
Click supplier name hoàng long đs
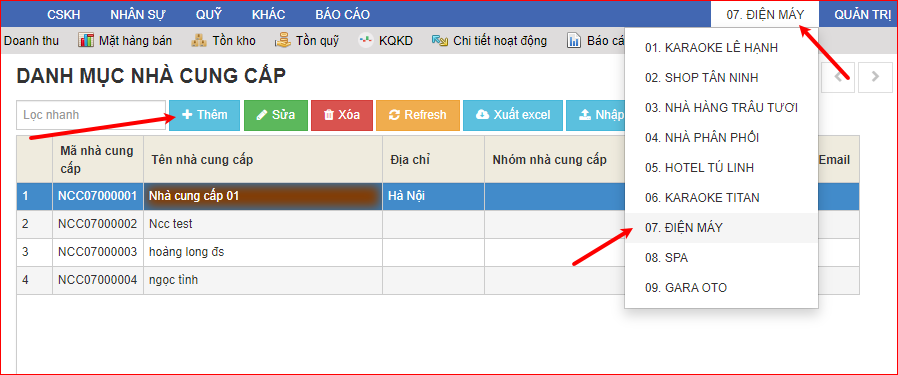pos(187,252)
